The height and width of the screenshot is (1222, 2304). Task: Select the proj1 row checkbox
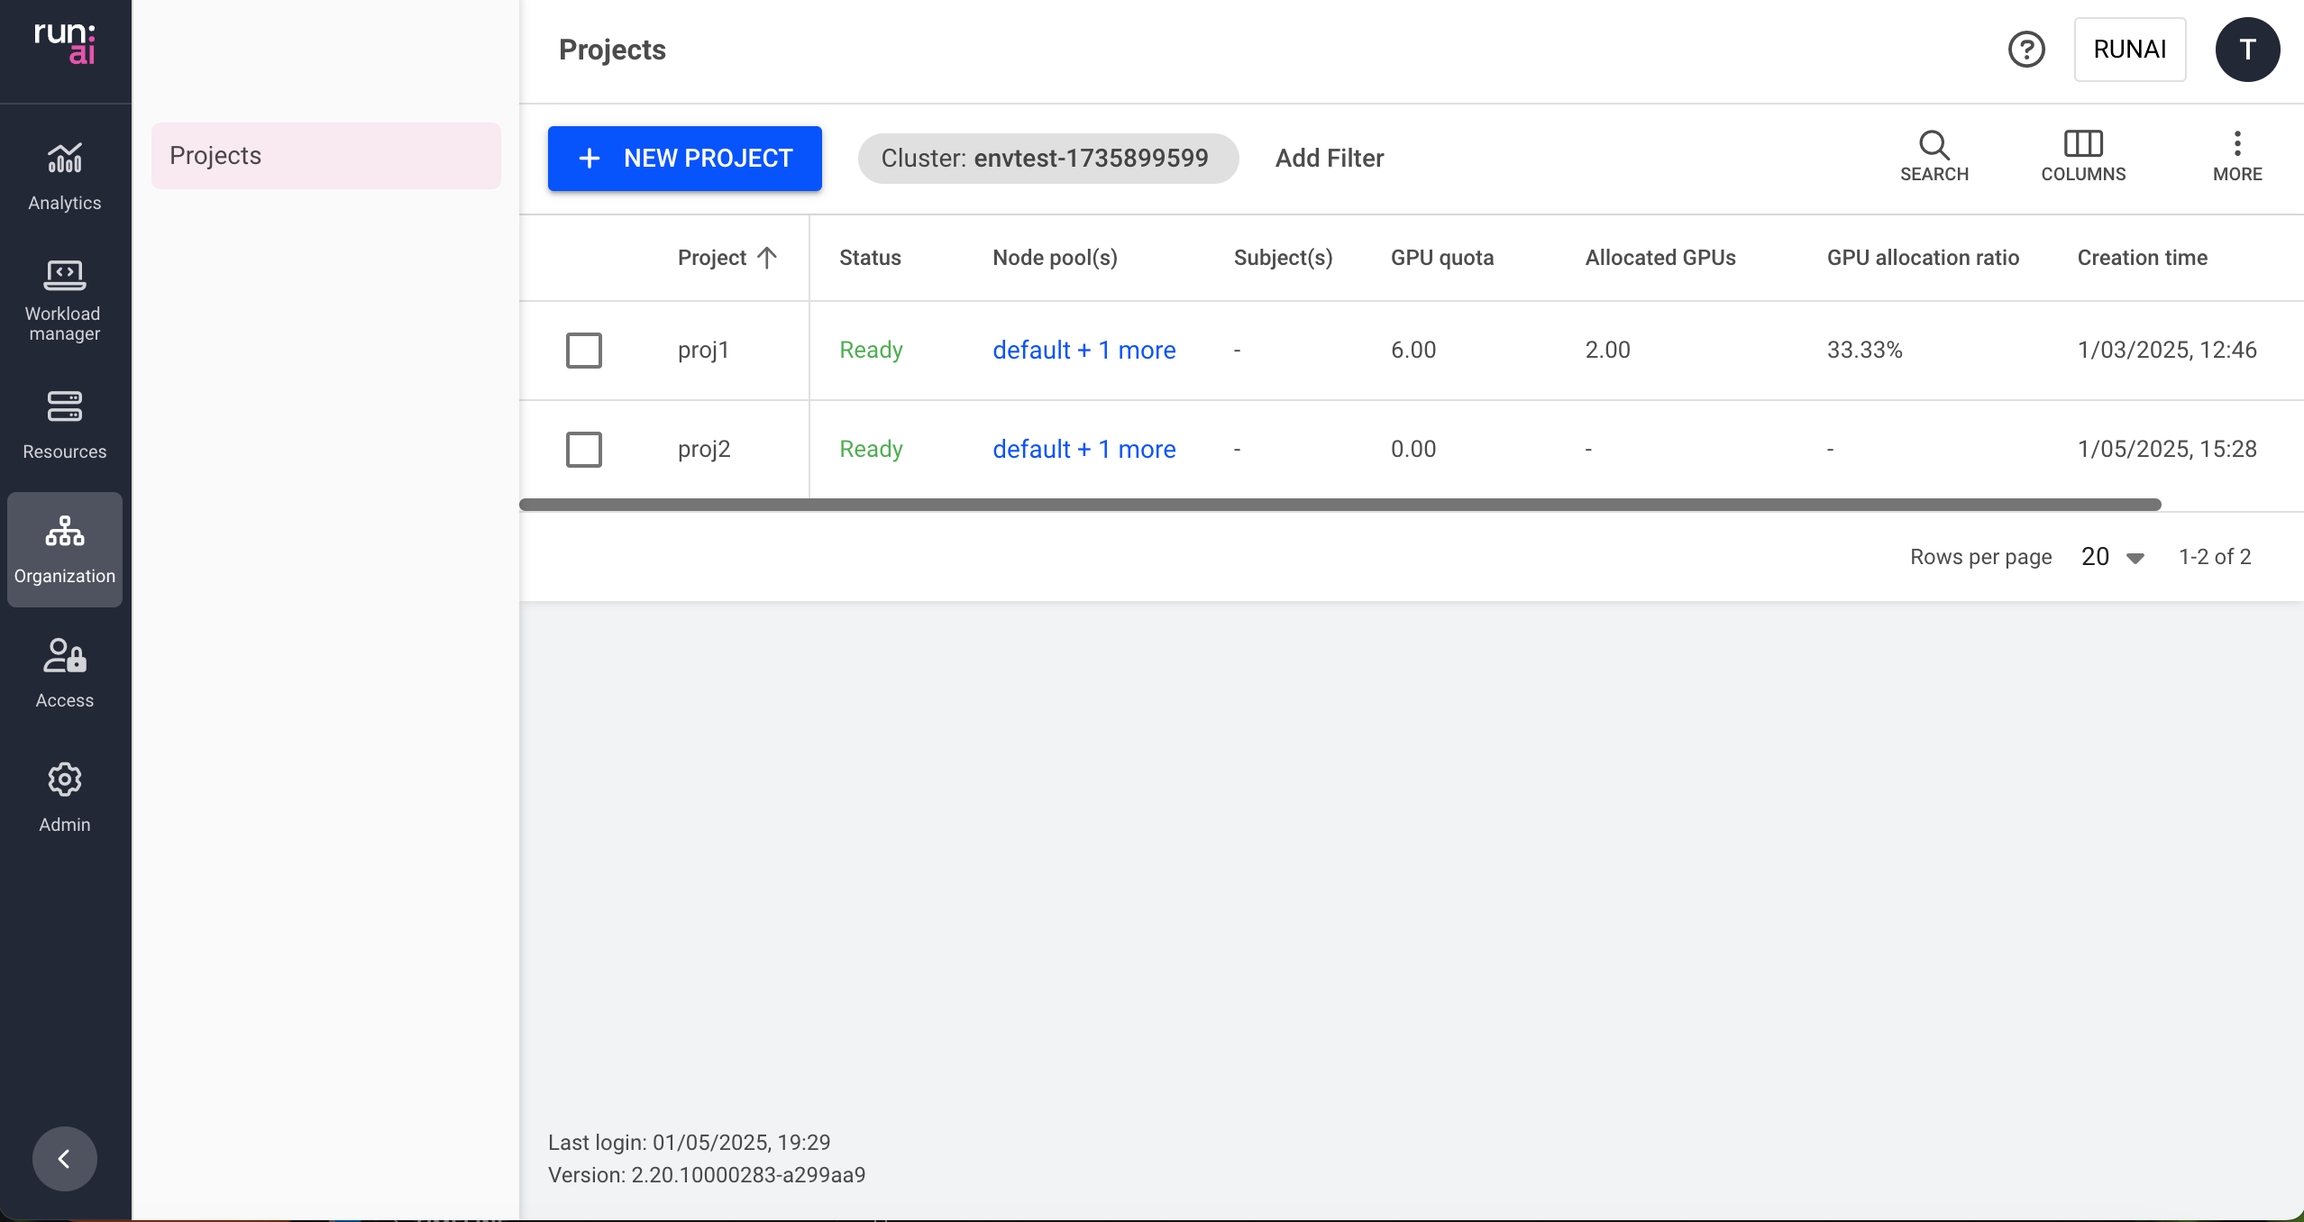pyautogui.click(x=584, y=350)
